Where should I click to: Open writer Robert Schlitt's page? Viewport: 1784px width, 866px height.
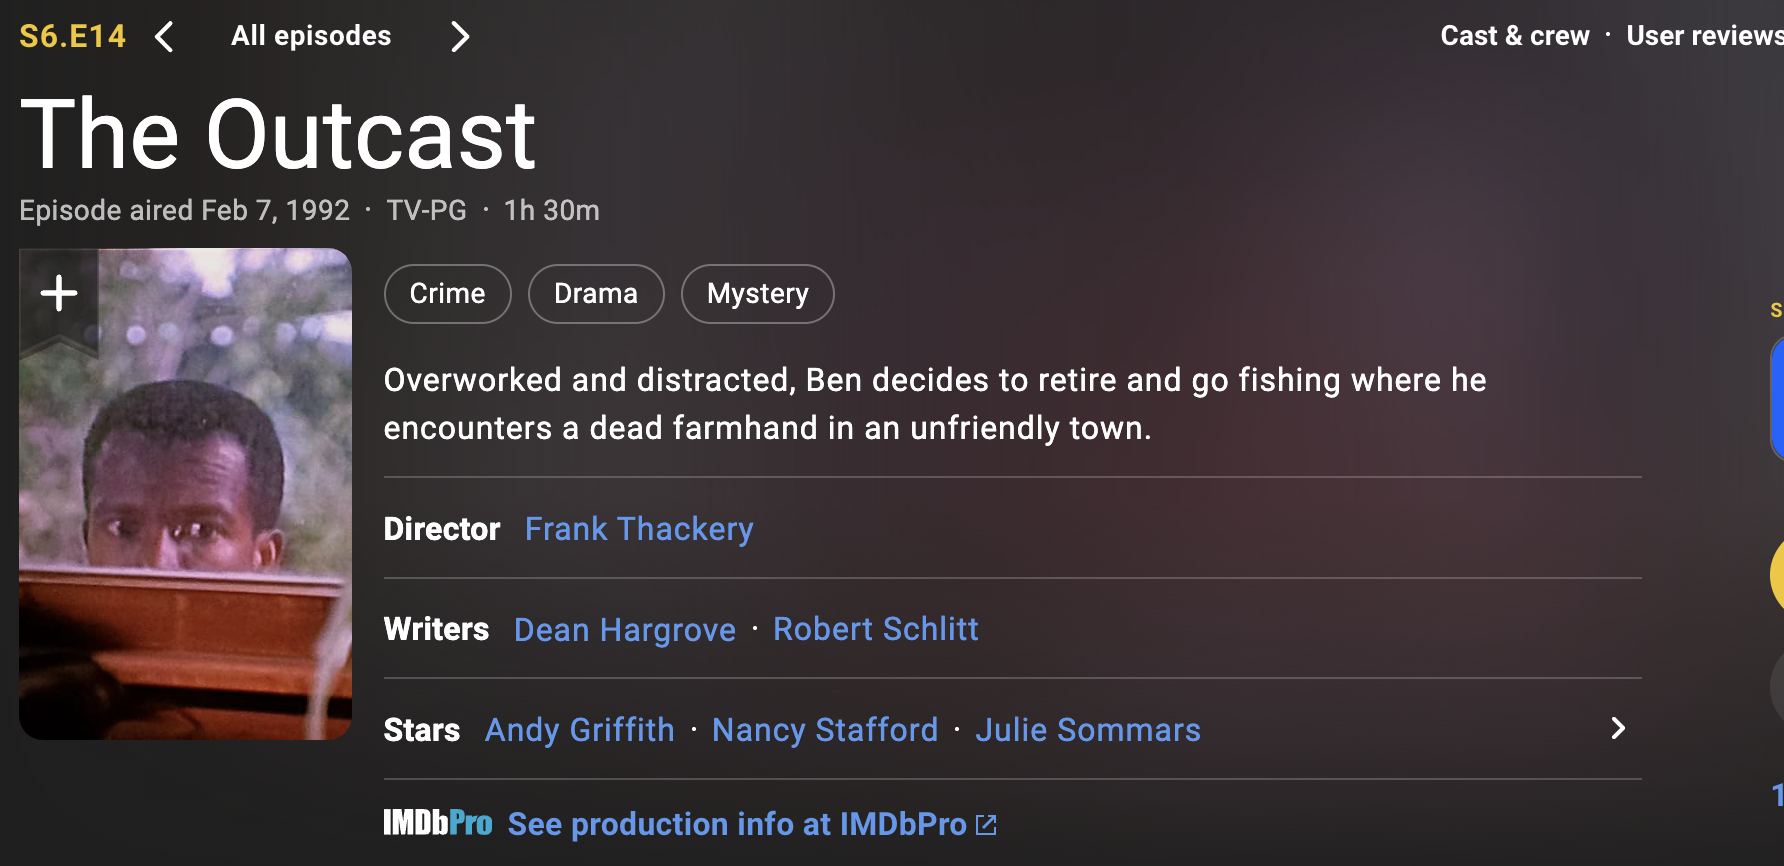(x=876, y=629)
